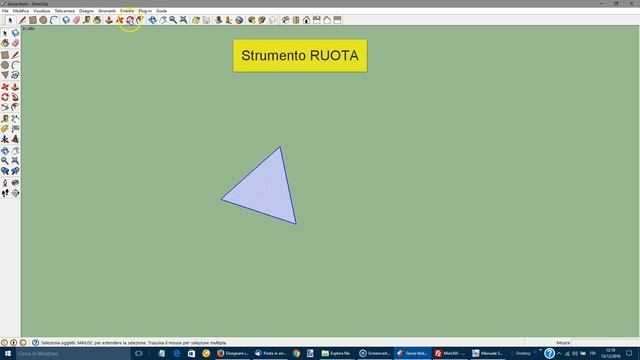Click the status bar help question-mark icon
This screenshot has height=360, width=640.
click(x=36, y=342)
